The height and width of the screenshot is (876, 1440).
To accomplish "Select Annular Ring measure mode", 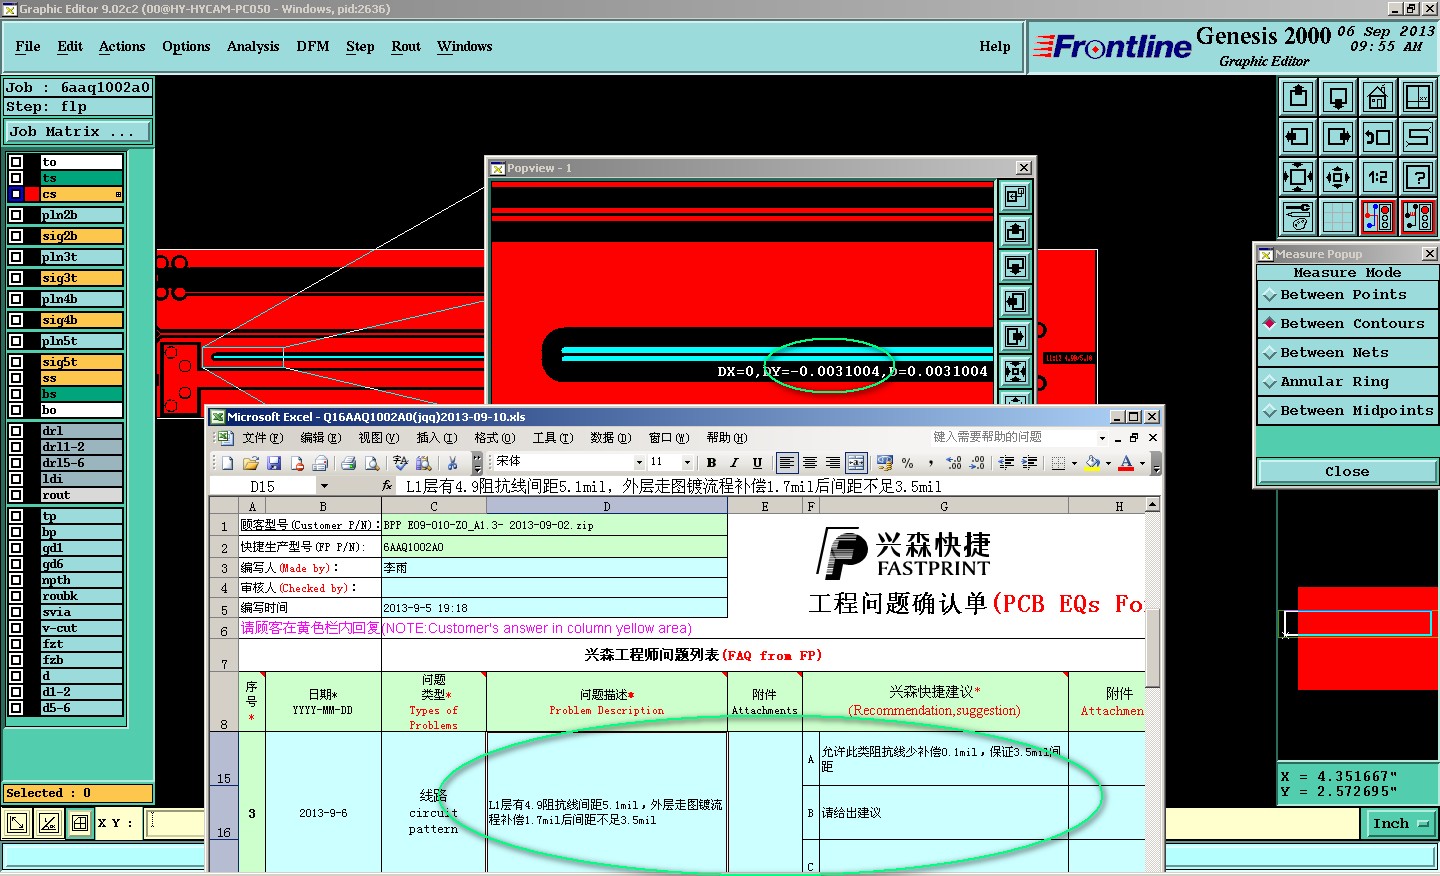I will click(1347, 382).
